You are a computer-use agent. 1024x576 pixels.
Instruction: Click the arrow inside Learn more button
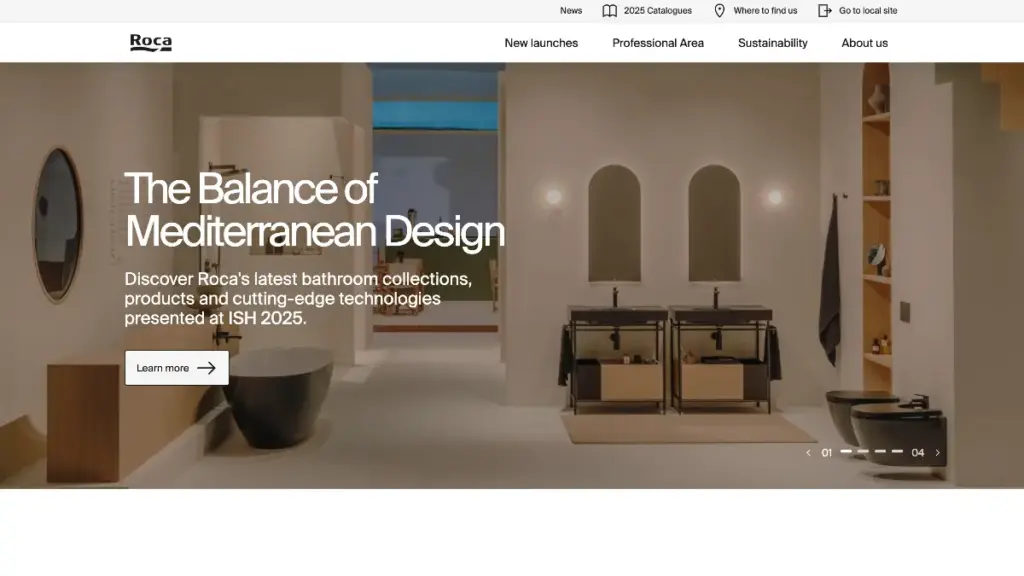tap(206, 368)
